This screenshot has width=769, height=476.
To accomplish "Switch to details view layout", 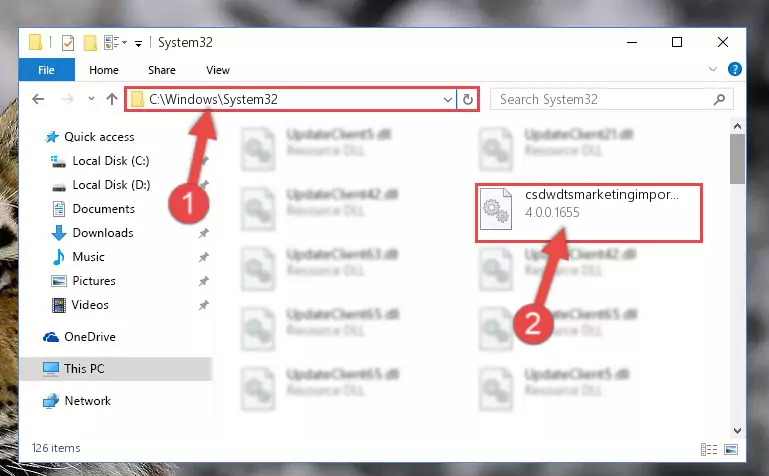I will click(x=709, y=449).
